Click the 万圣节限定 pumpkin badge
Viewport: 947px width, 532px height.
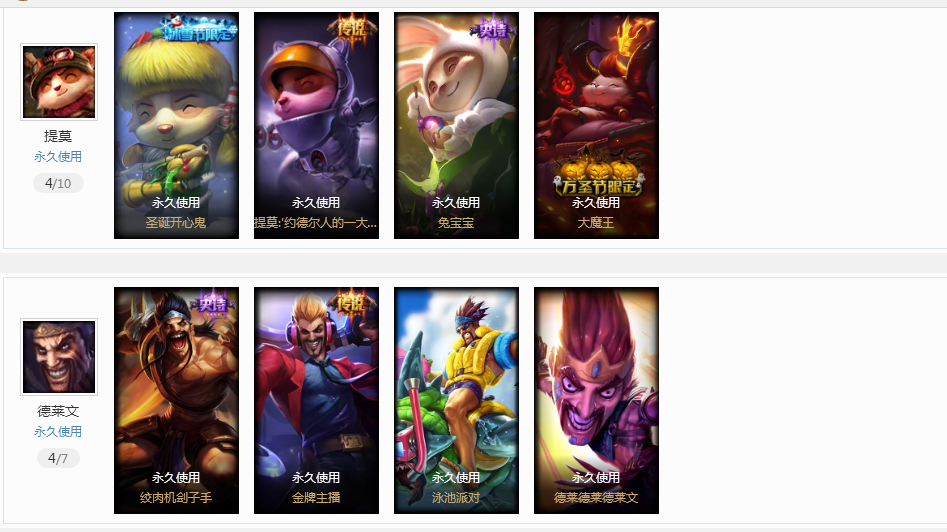coord(598,178)
